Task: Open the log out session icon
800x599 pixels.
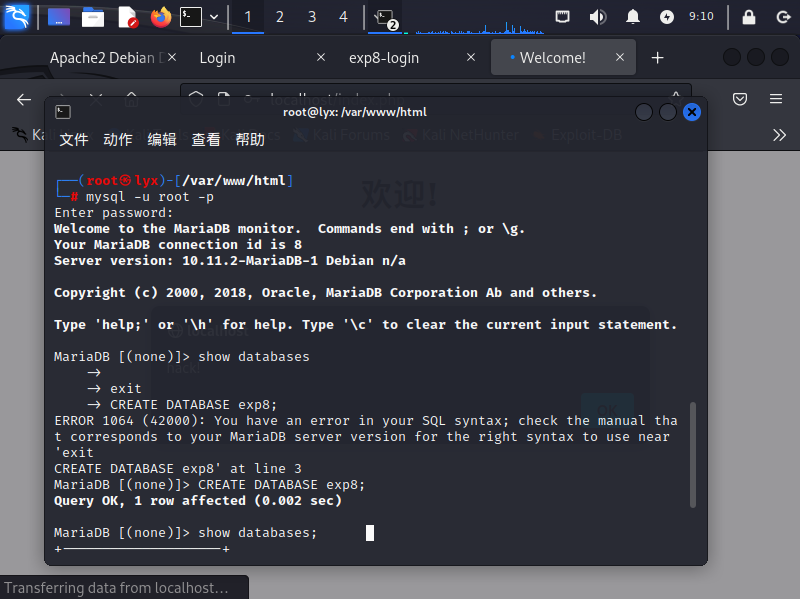Action: [783, 17]
